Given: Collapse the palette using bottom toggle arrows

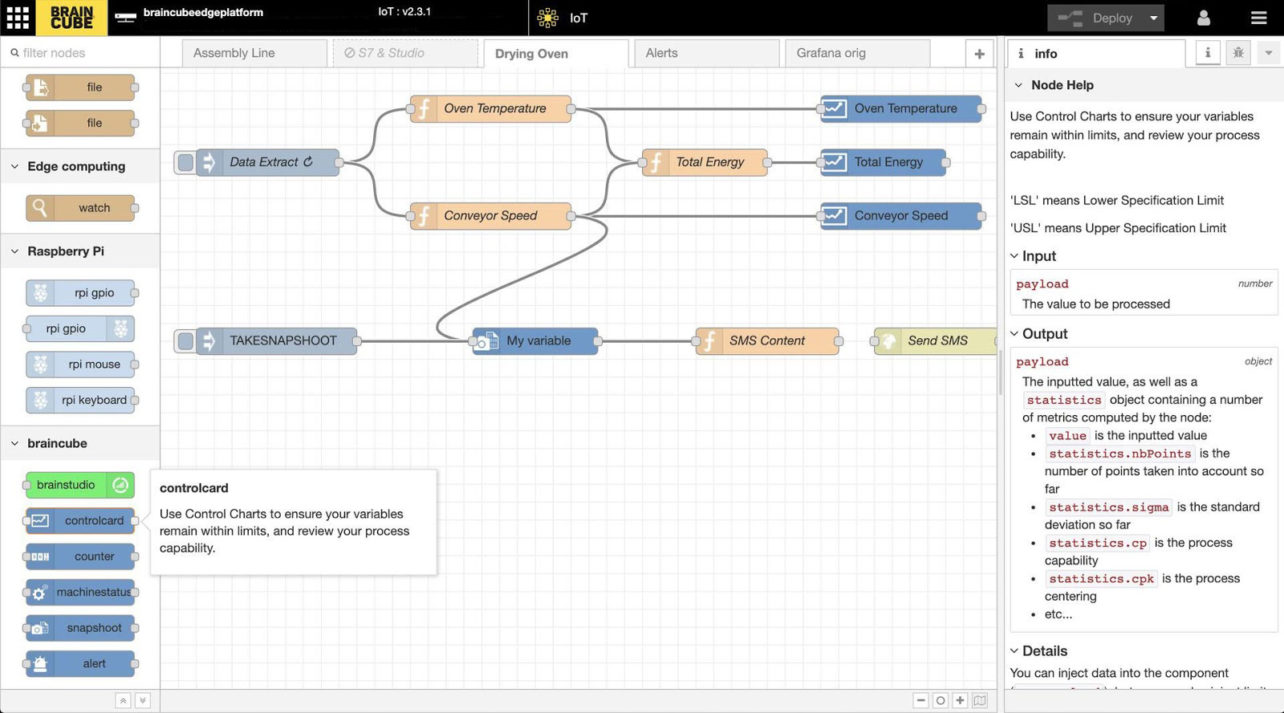Looking at the screenshot, I should click(123, 700).
